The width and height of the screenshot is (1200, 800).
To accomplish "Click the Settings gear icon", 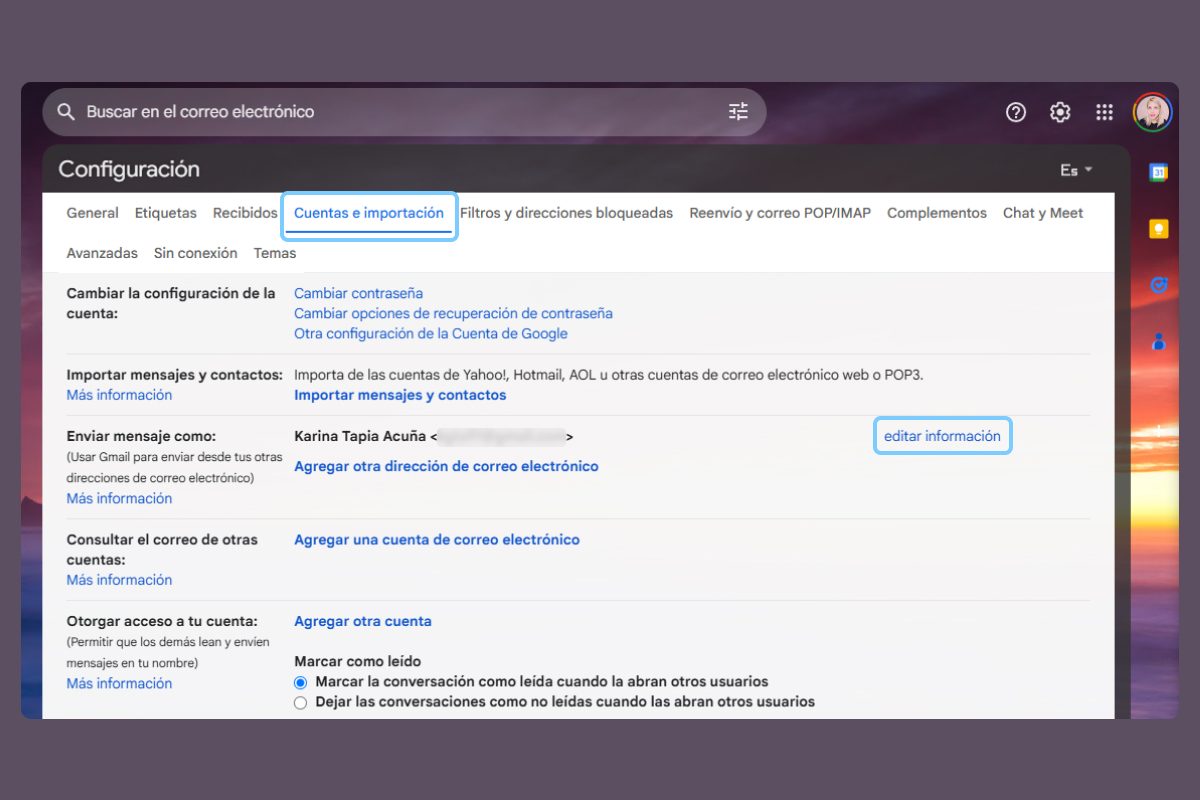I will [1060, 112].
